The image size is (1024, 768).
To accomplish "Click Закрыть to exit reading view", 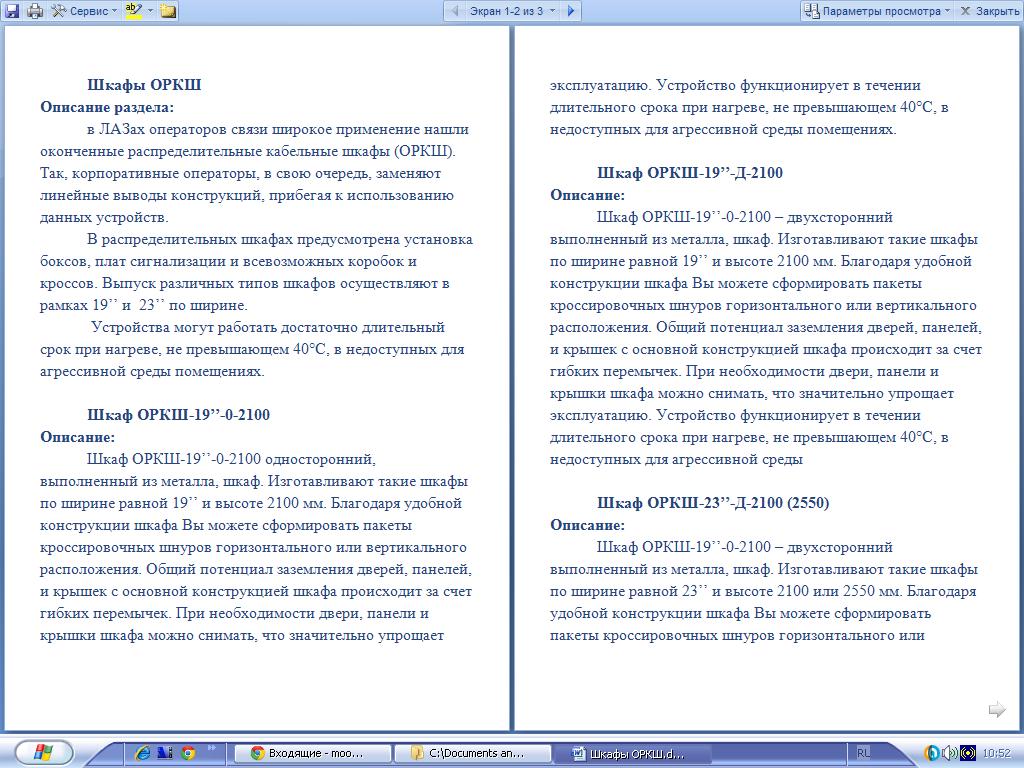I will click(990, 10).
